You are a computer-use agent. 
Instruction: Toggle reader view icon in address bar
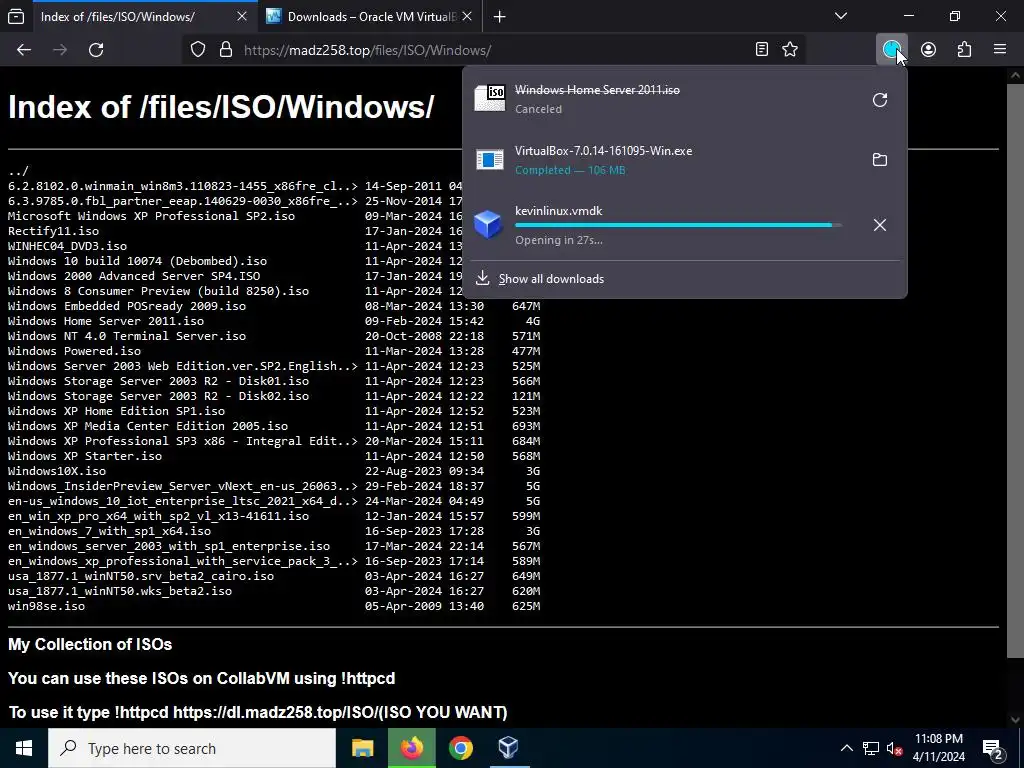tap(761, 50)
